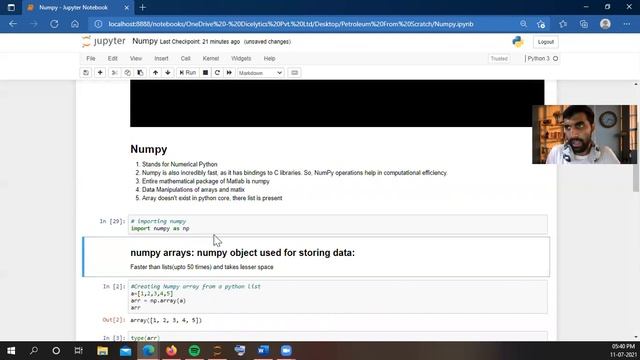Go back in browser

(x=13, y=24)
